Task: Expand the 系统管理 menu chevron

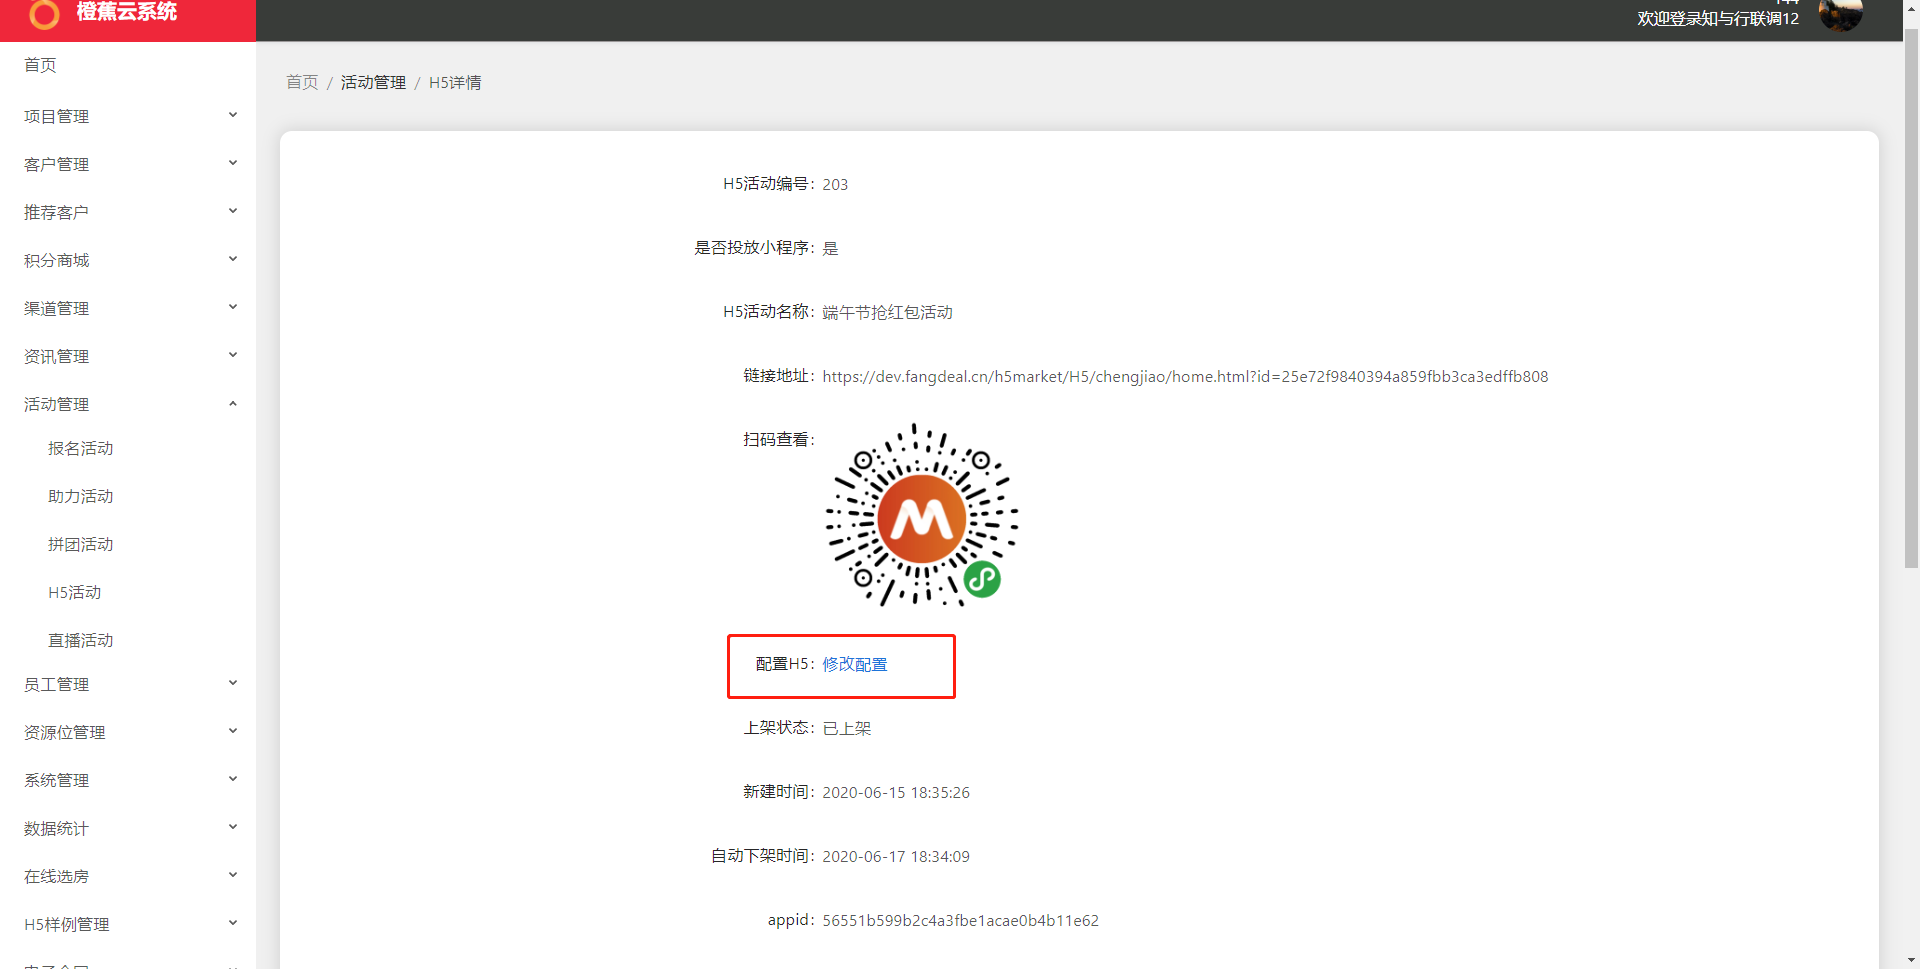Action: (233, 779)
